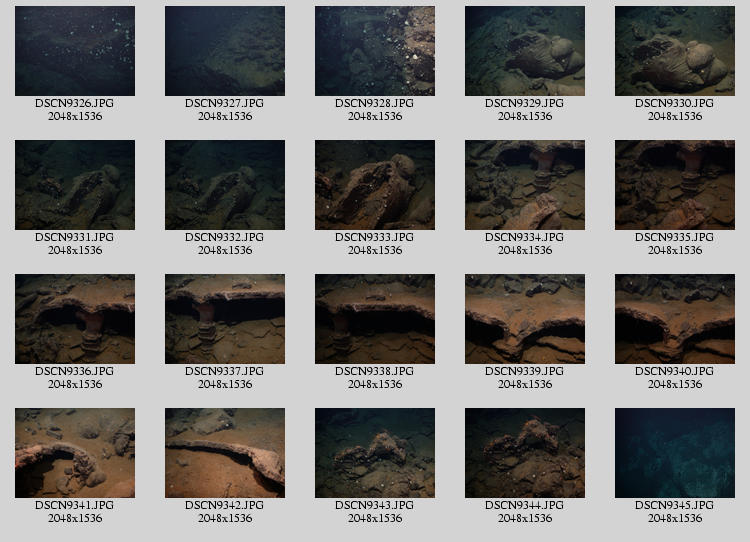Select image DSCN9330.JPG
Viewport: 750px width, 542px height.
tap(675, 51)
